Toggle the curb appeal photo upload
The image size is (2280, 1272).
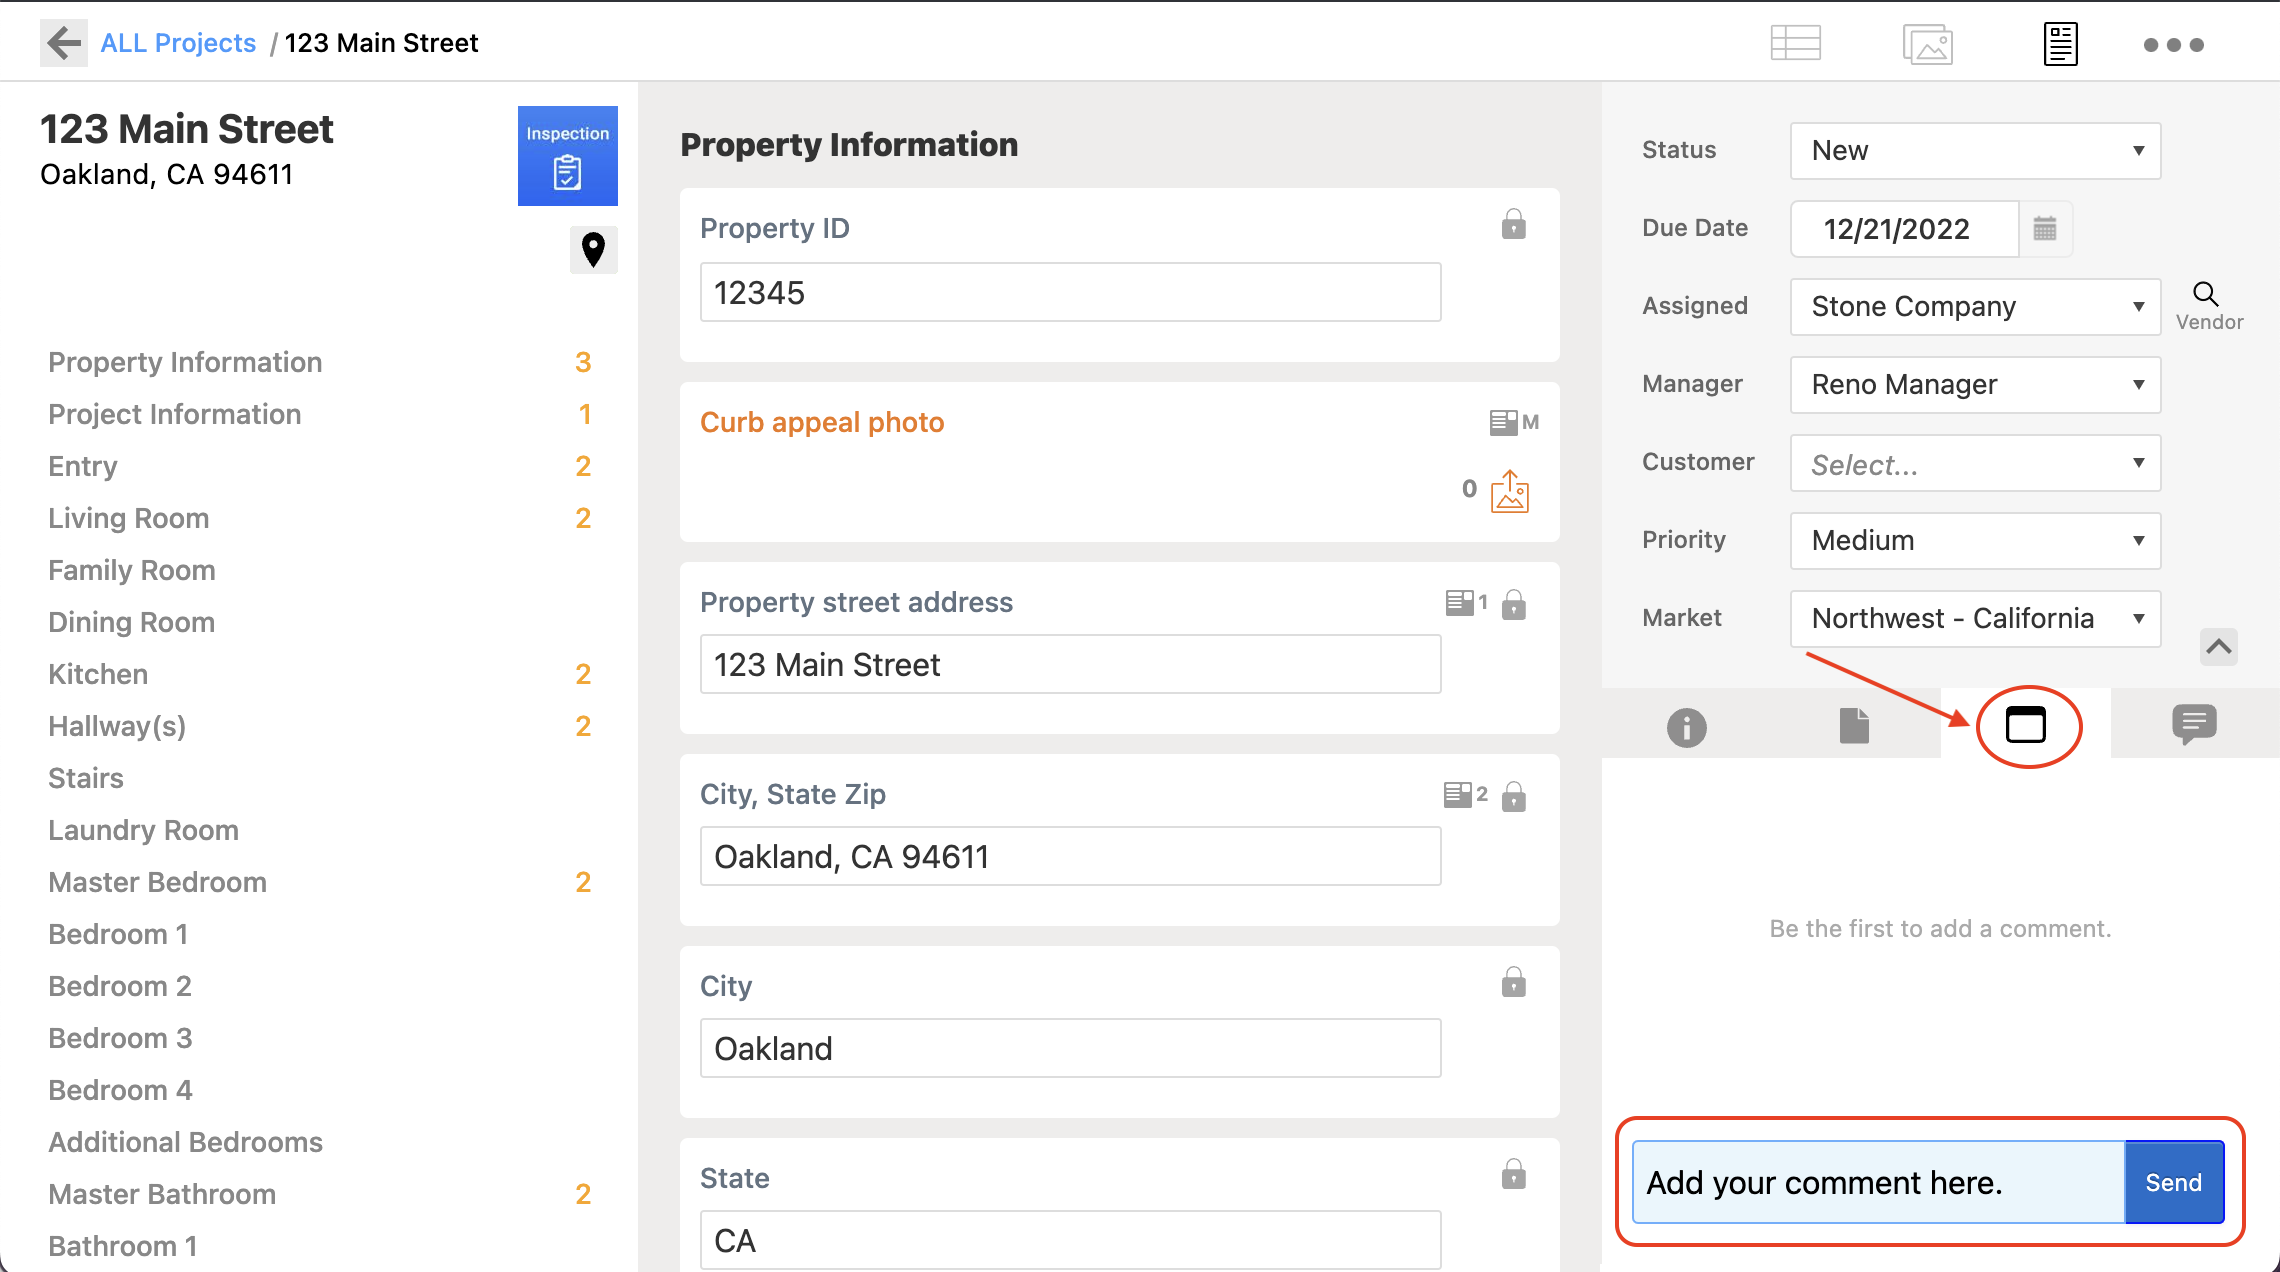coord(1510,487)
